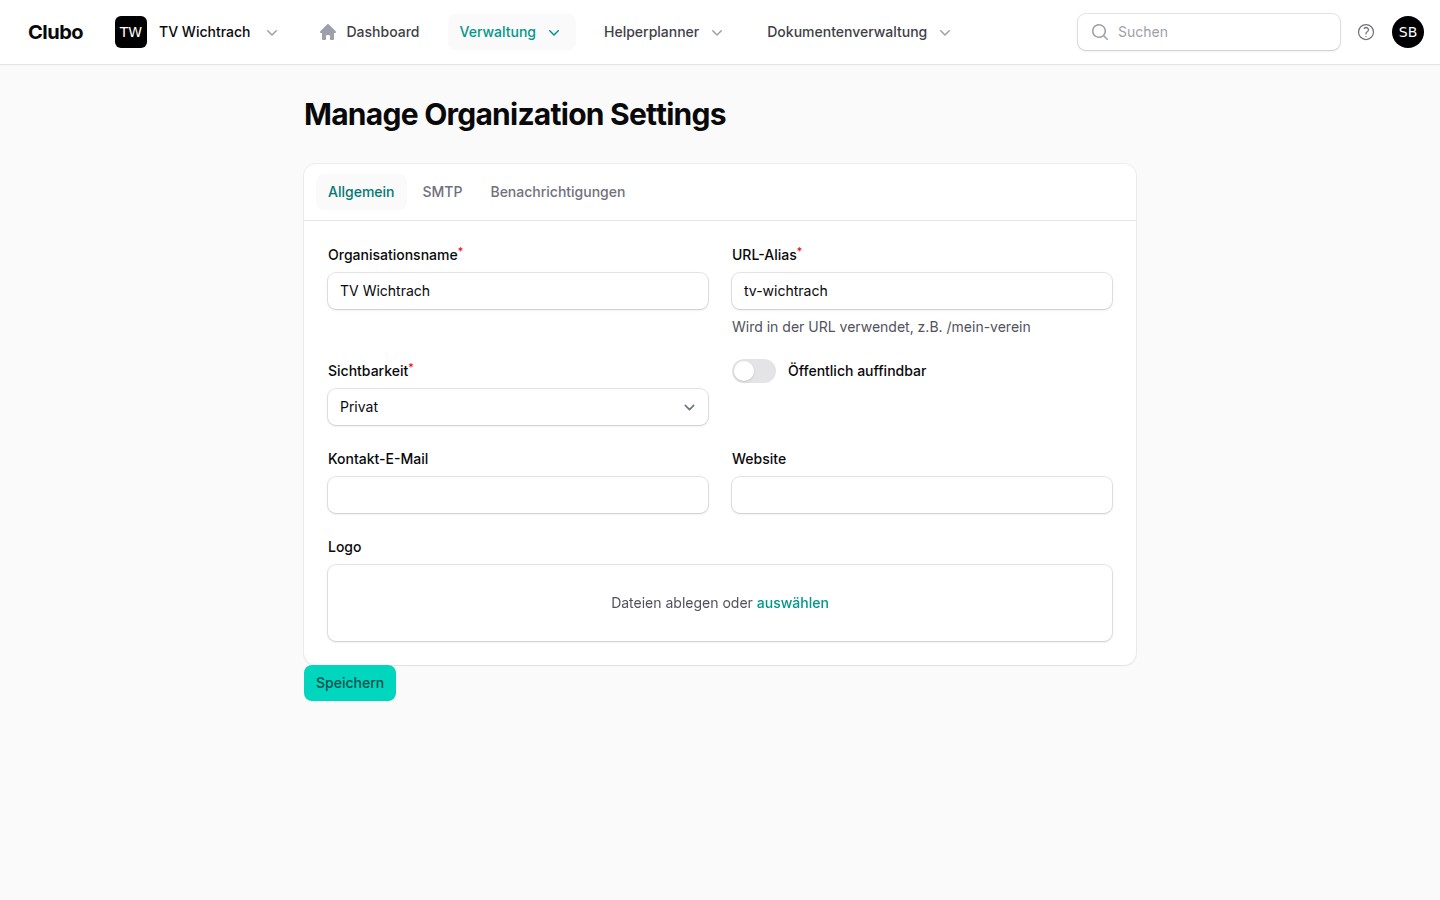
Task: Open the help question mark icon
Action: pyautogui.click(x=1366, y=32)
